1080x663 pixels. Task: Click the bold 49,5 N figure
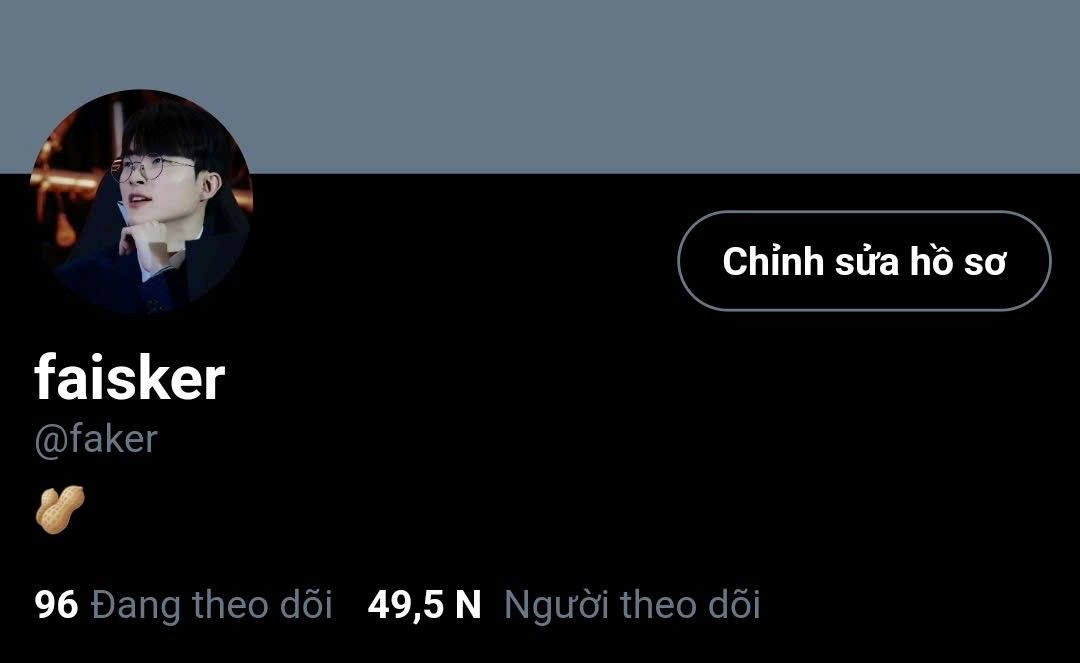[x=424, y=604]
